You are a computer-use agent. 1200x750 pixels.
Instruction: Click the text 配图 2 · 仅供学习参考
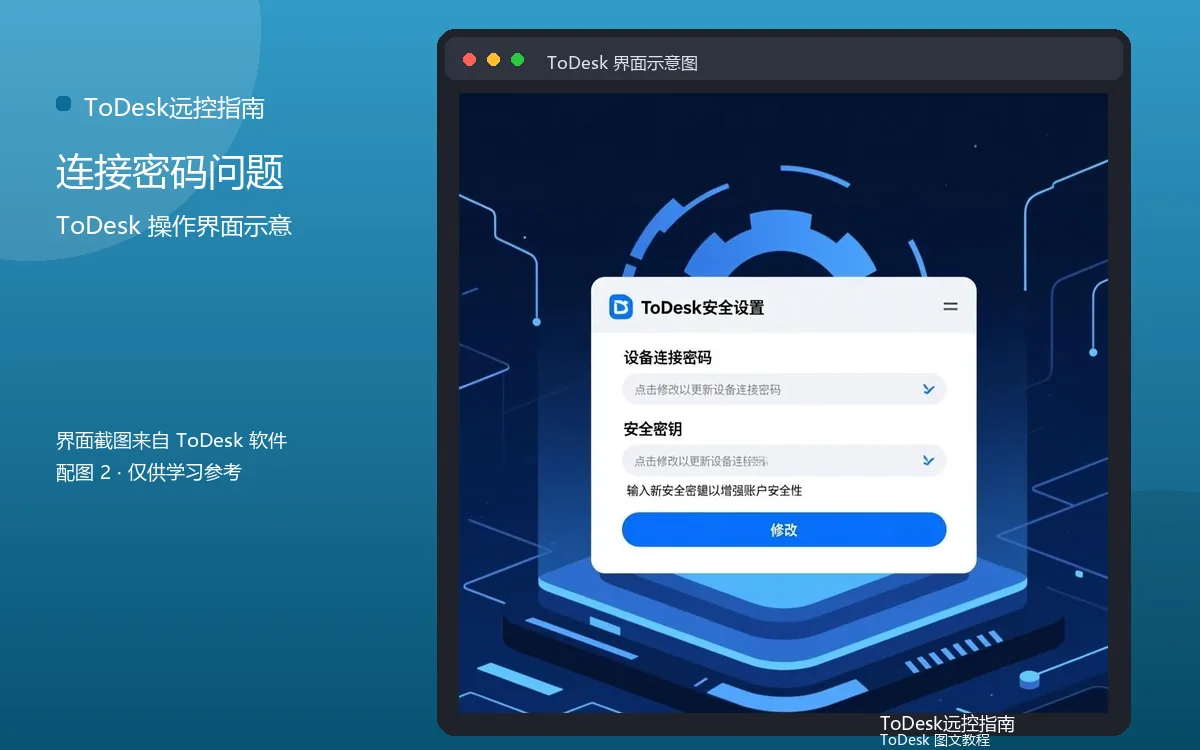[148, 472]
